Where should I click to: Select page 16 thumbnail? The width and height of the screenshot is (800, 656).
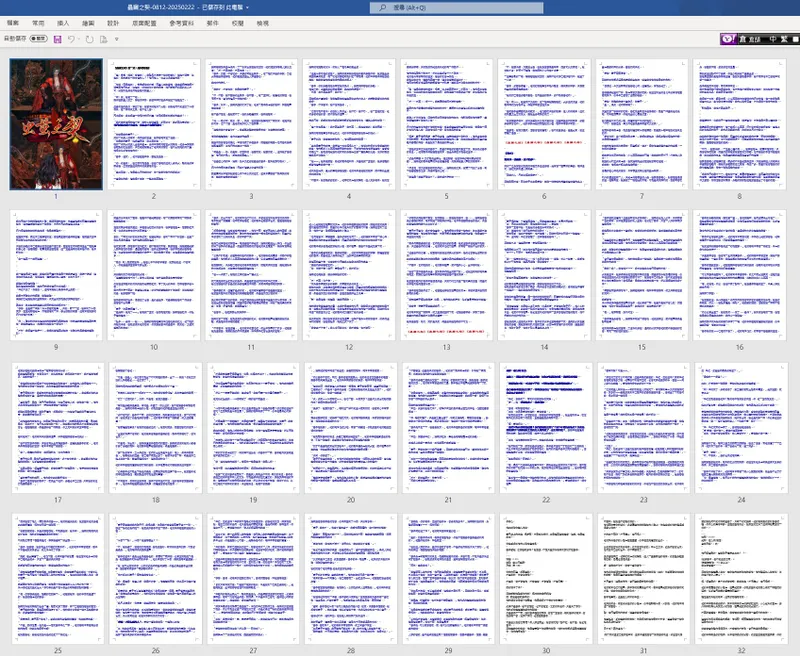740,275
